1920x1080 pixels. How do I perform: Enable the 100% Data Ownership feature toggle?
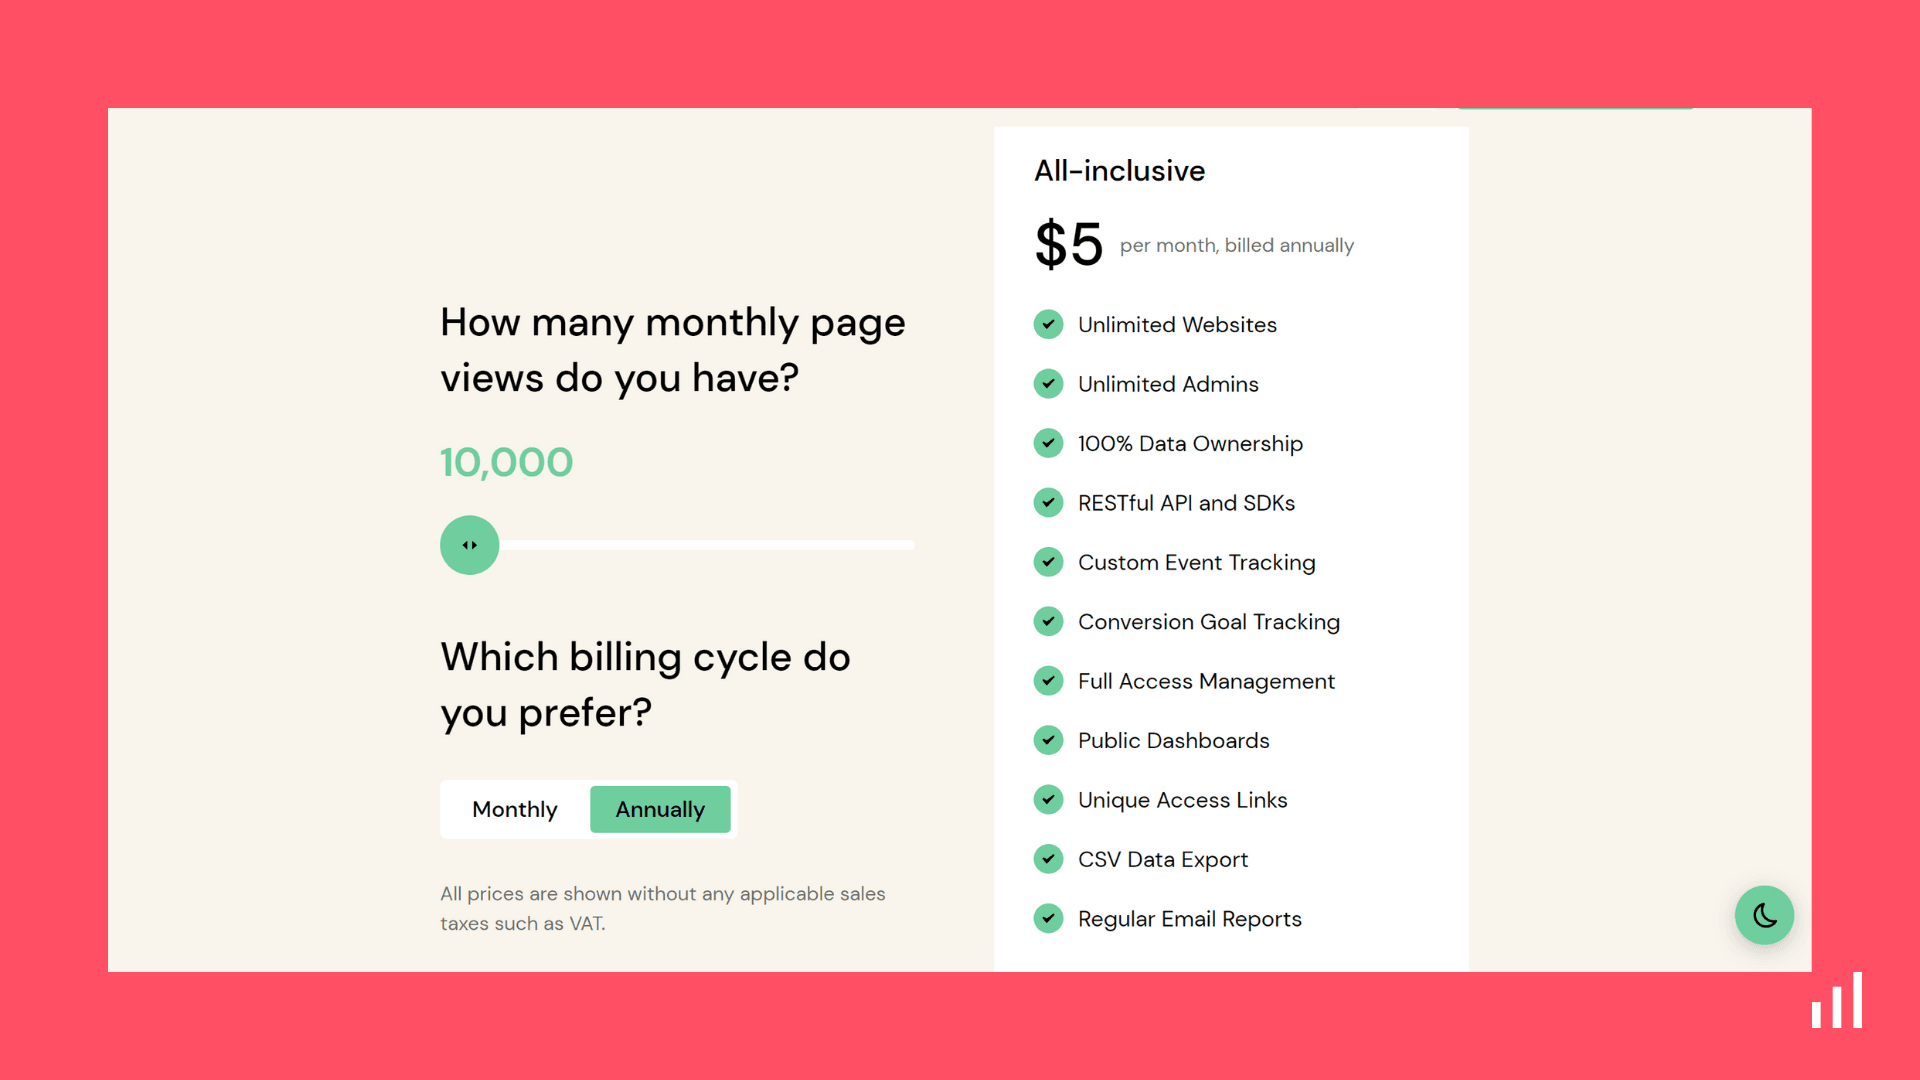tap(1048, 443)
